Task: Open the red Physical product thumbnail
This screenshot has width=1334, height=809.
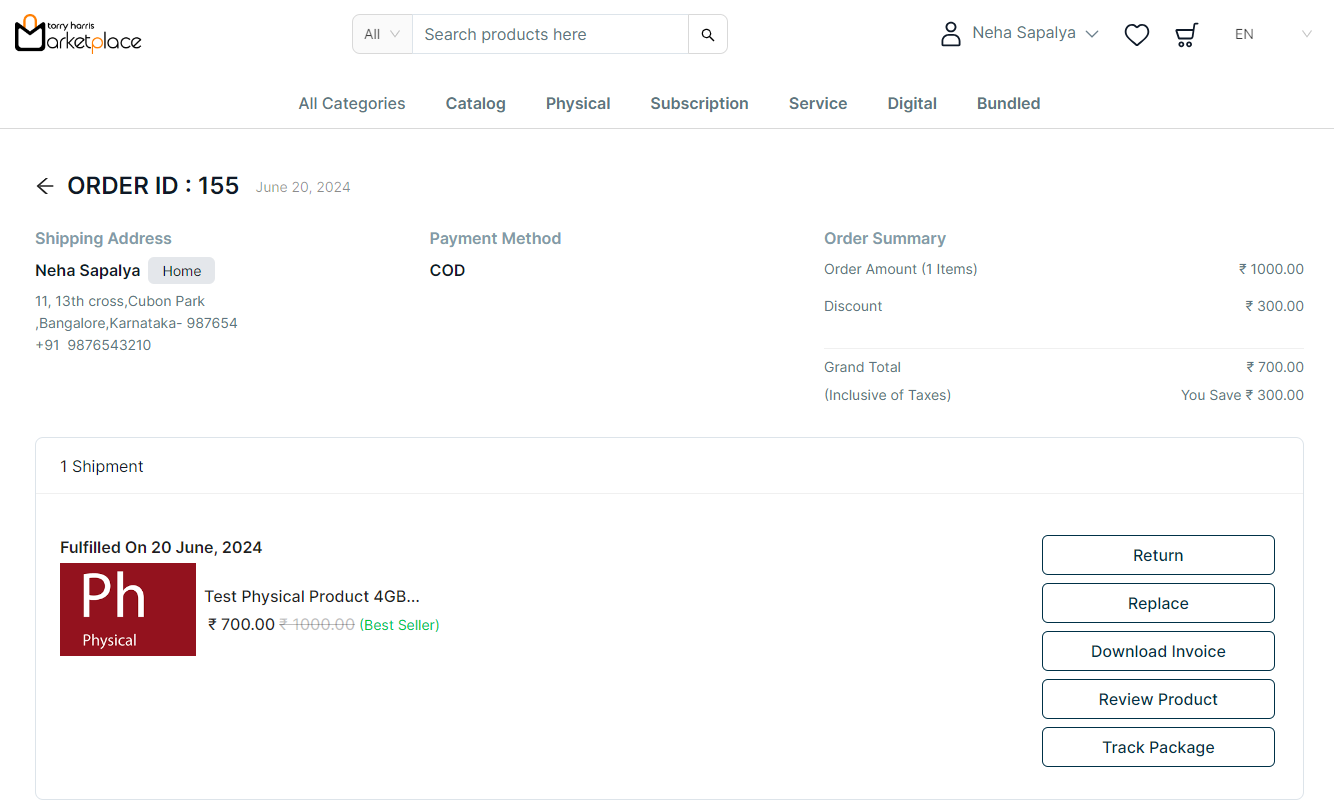Action: point(128,609)
